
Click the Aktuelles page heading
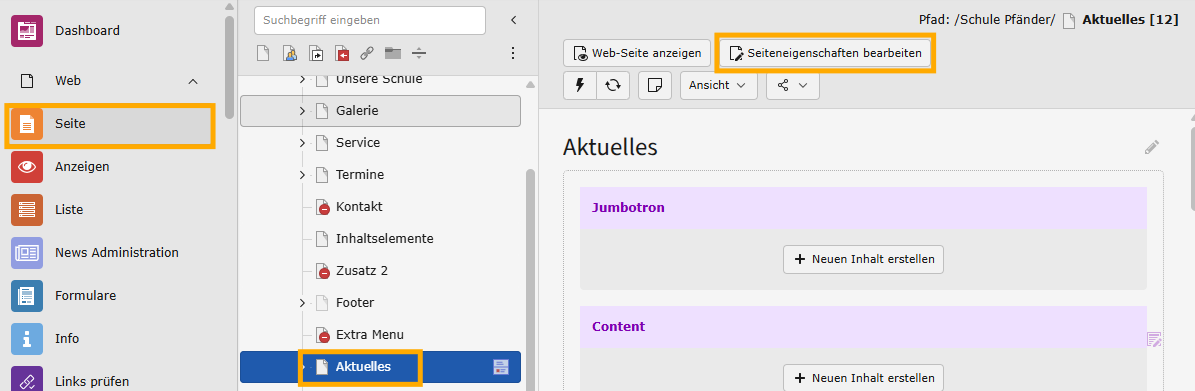coord(610,147)
